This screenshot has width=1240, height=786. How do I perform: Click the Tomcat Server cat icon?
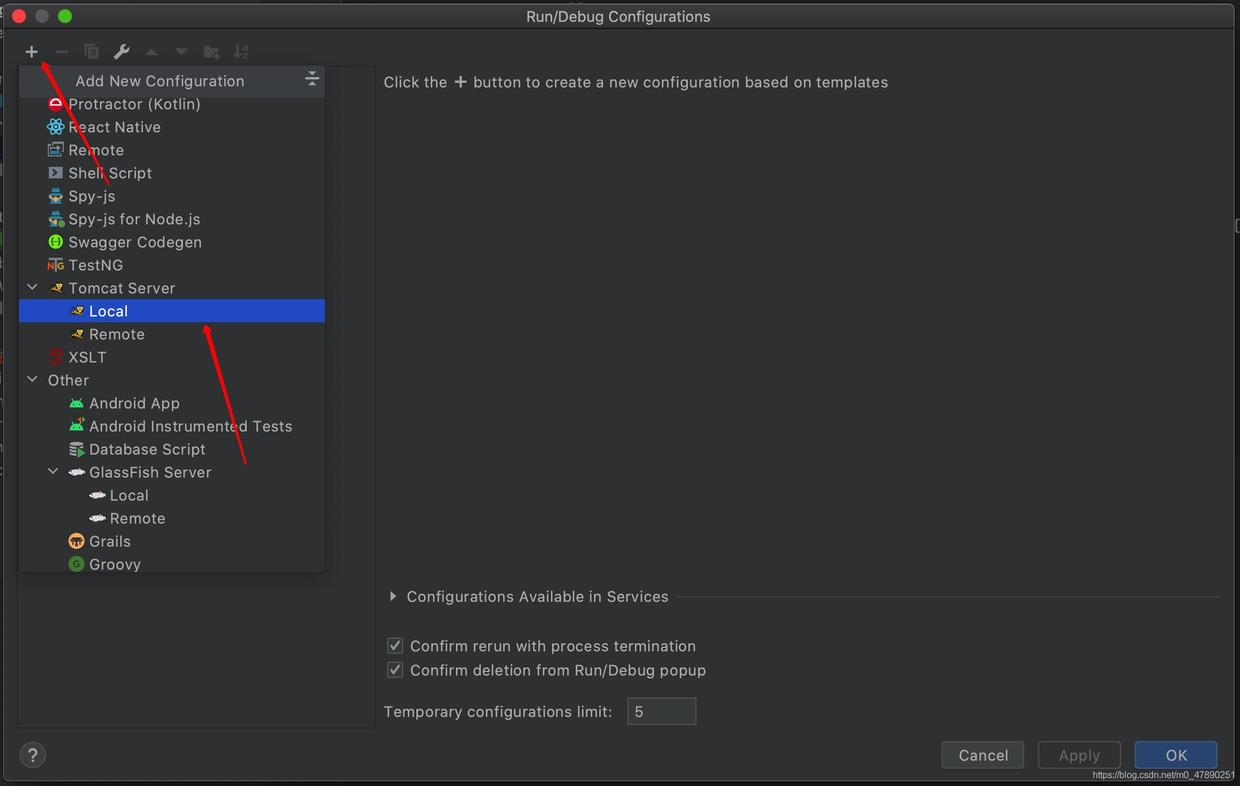[56, 288]
